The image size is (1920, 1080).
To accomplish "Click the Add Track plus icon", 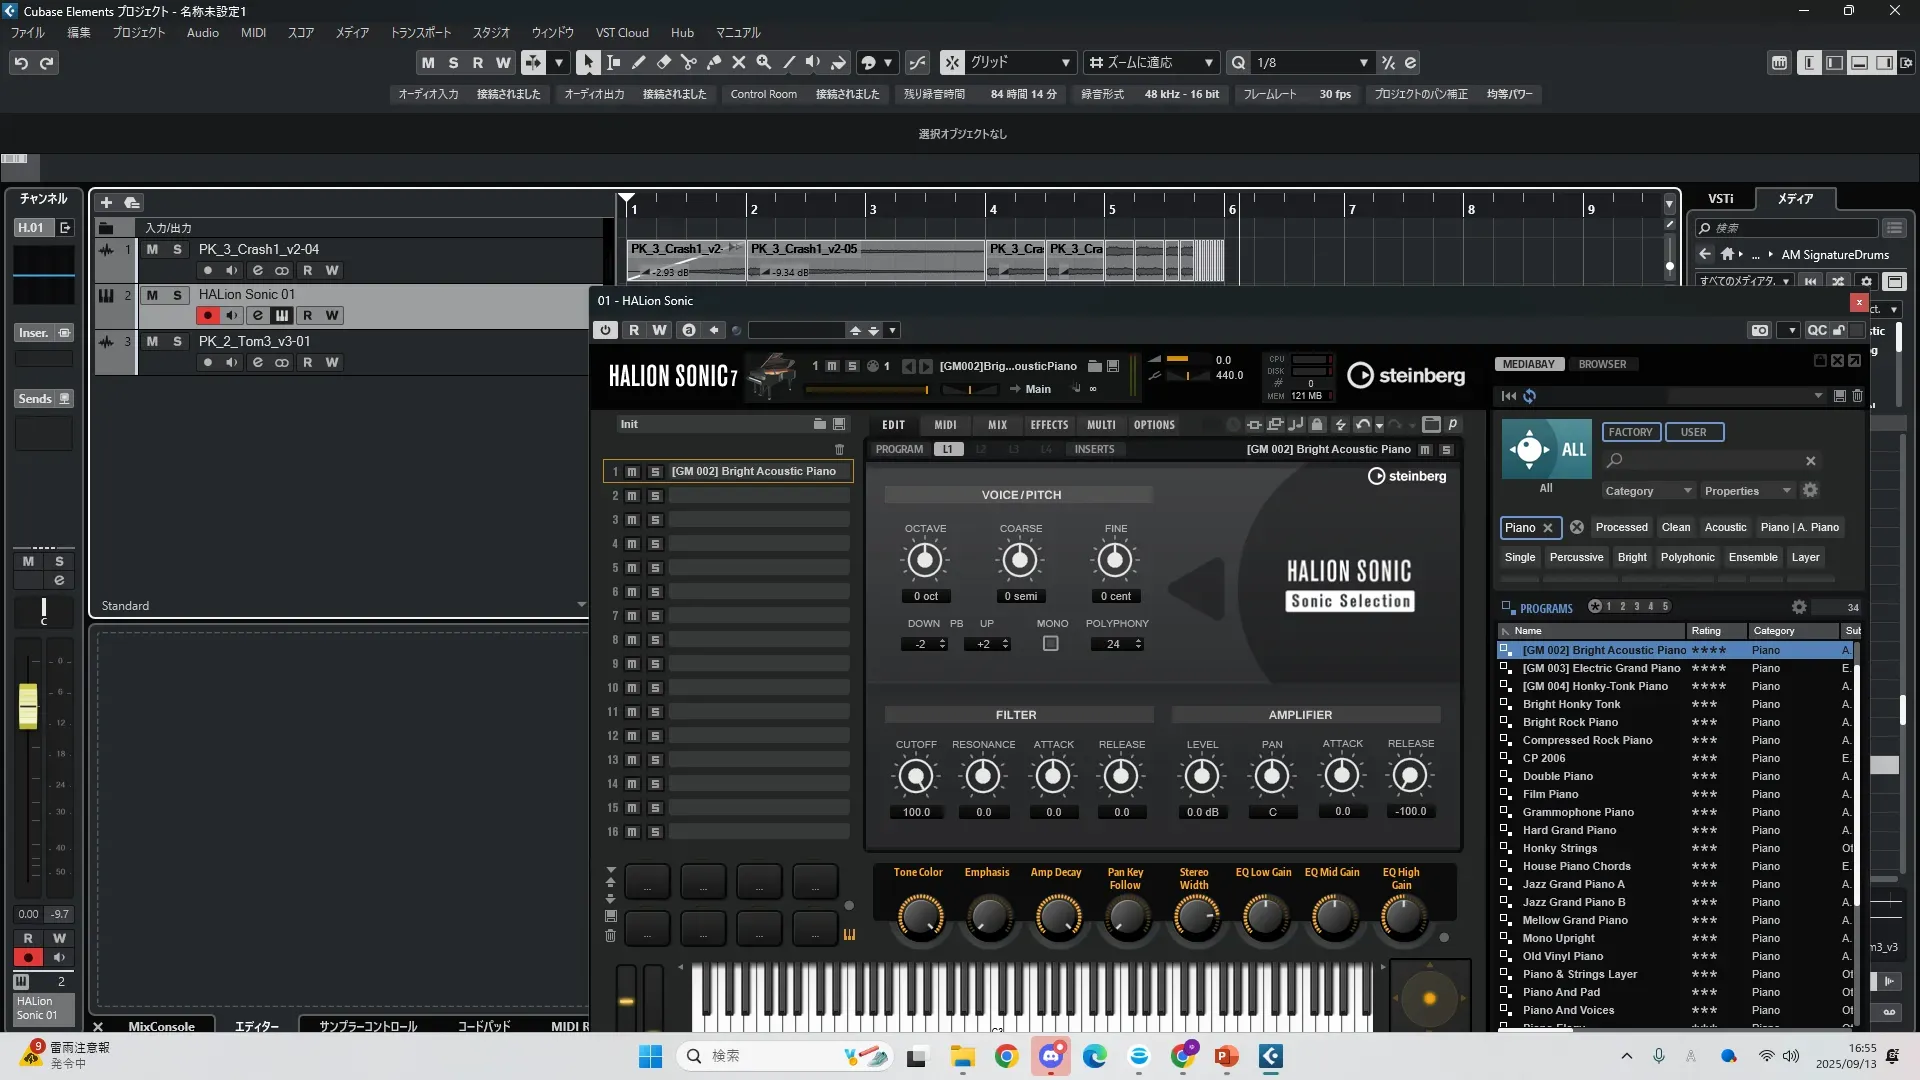I will [106, 202].
